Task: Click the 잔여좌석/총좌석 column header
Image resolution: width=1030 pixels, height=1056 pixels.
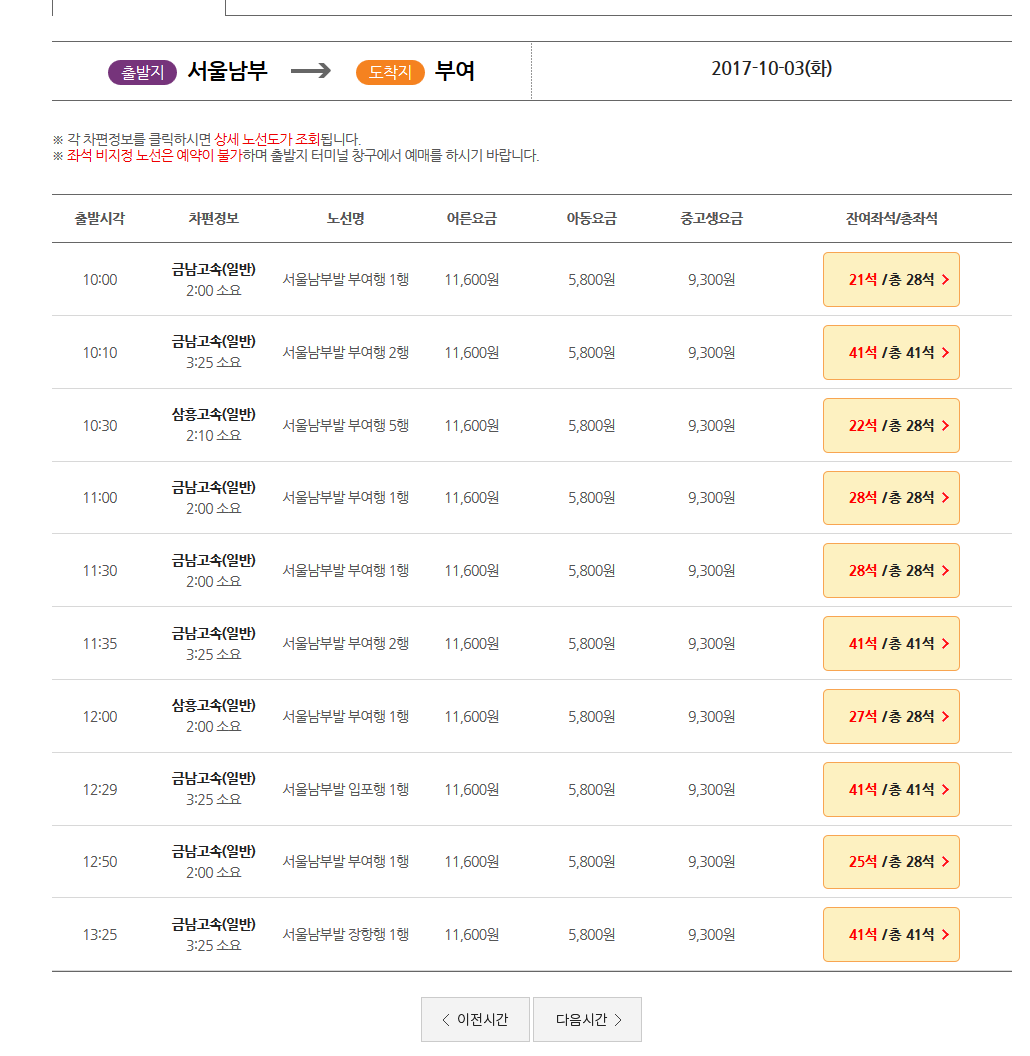Action: tap(891, 219)
